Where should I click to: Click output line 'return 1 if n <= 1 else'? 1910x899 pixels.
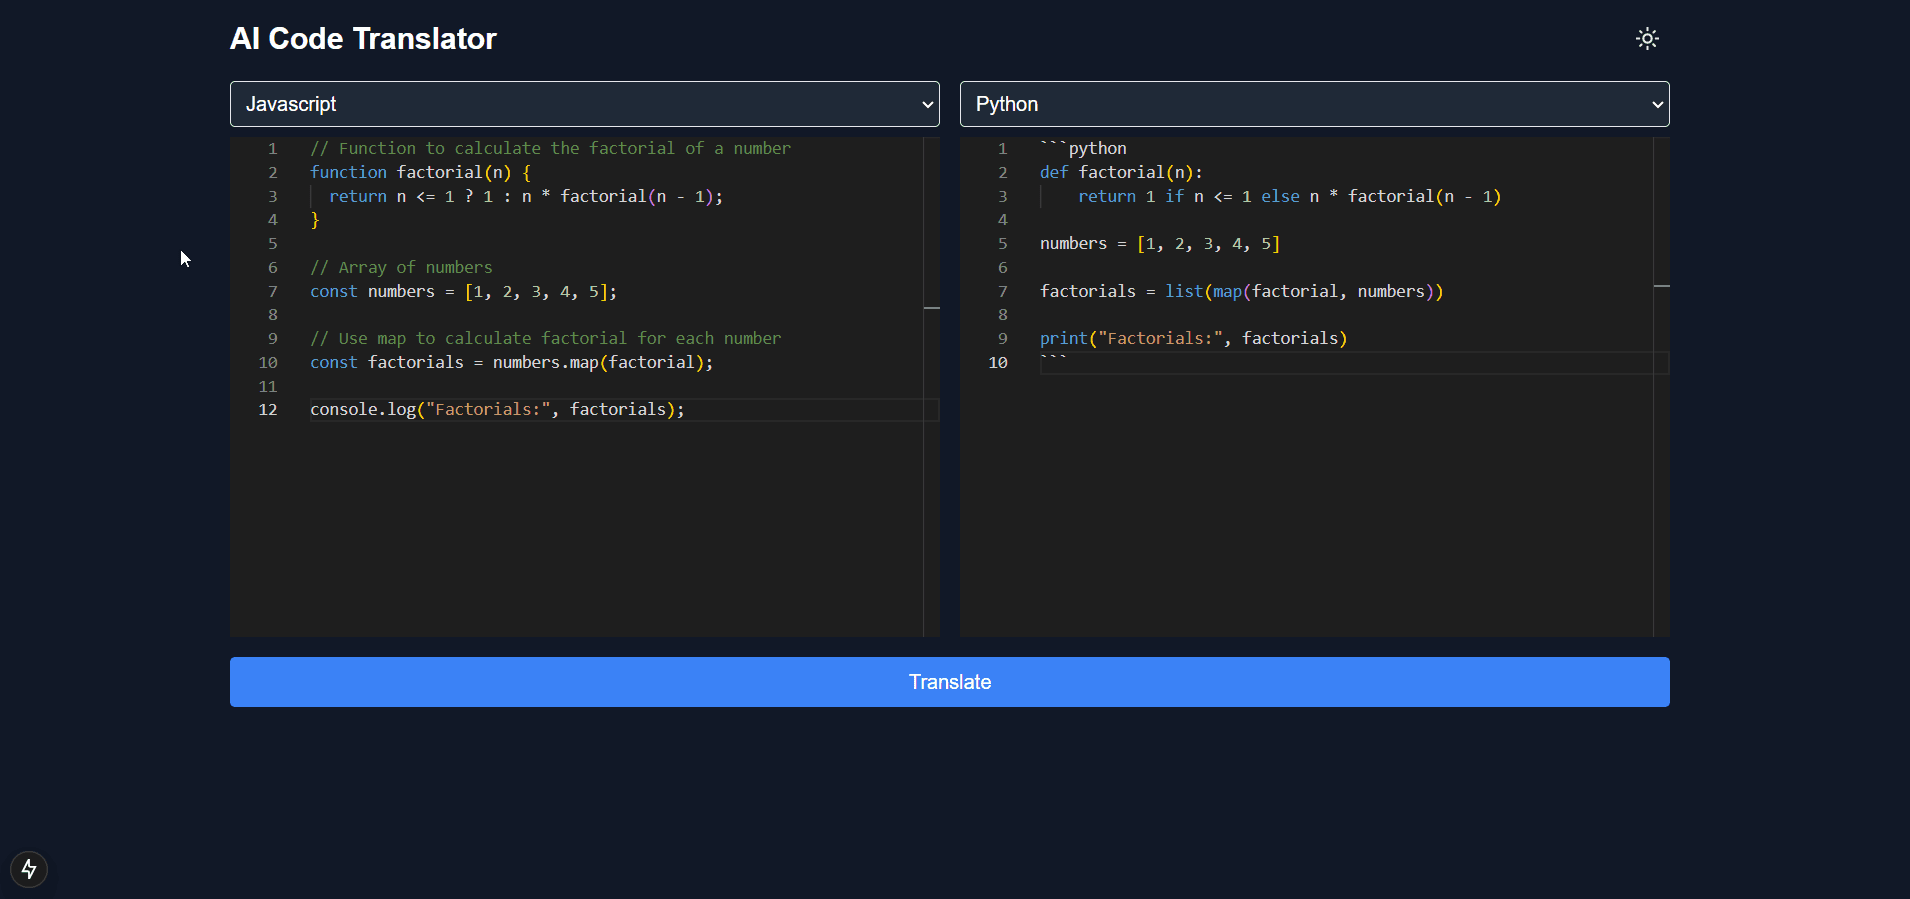tap(1290, 196)
